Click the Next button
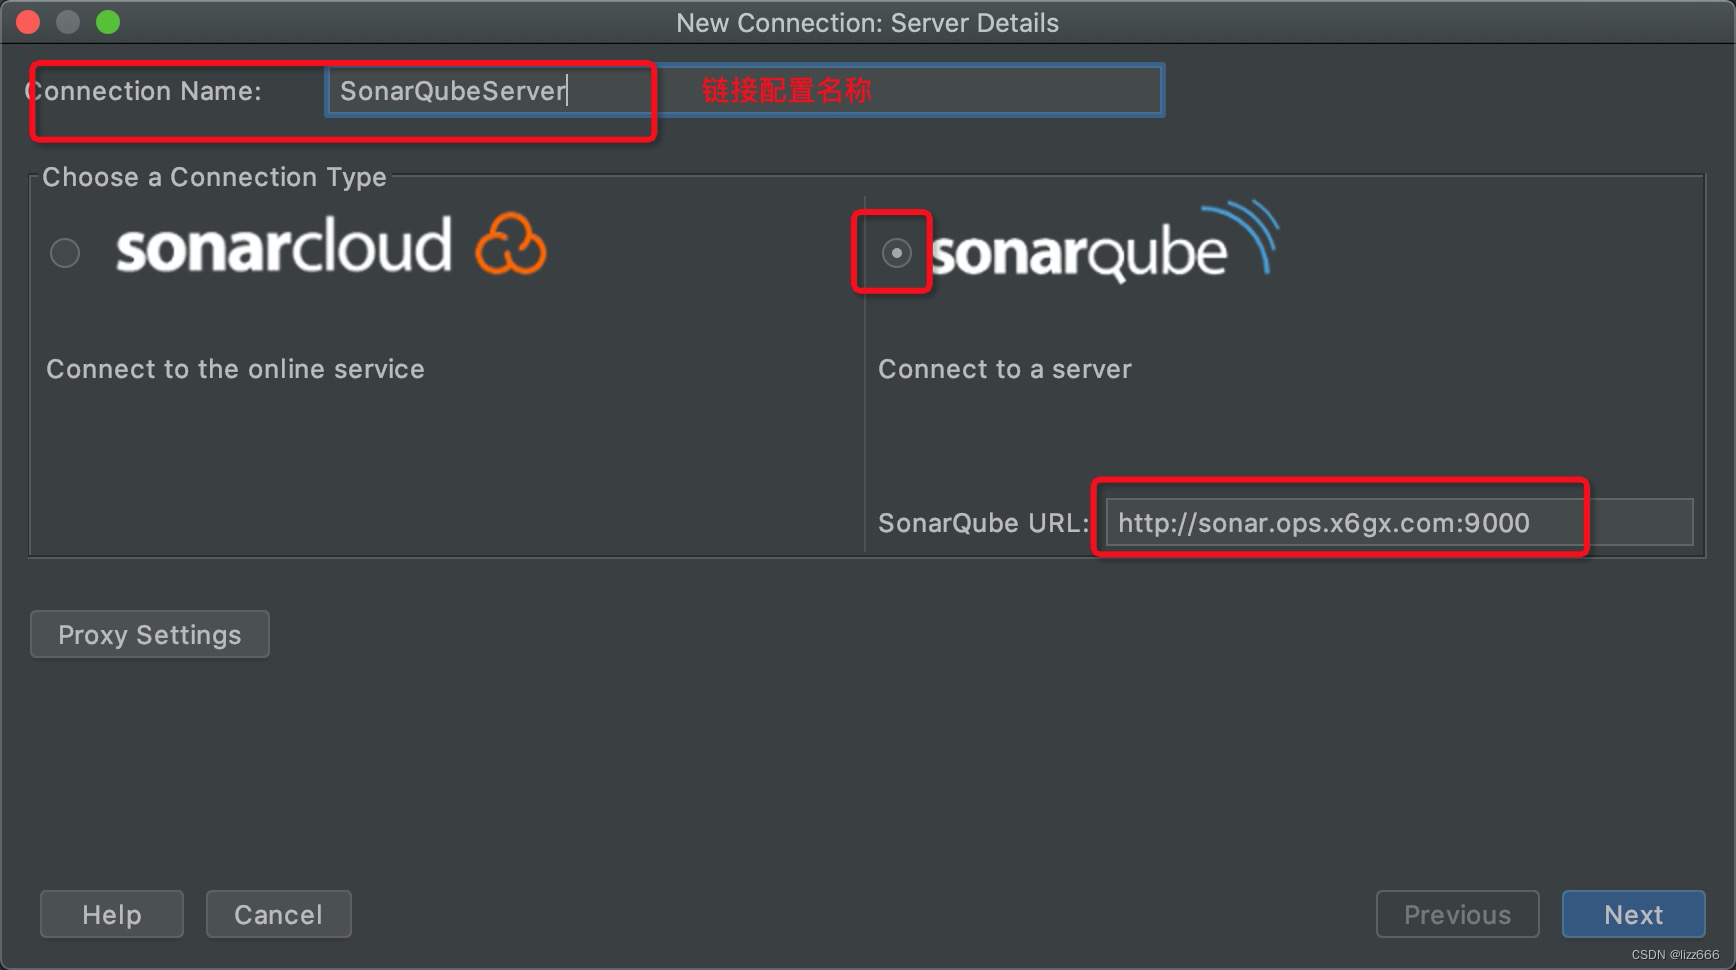 [x=1632, y=913]
